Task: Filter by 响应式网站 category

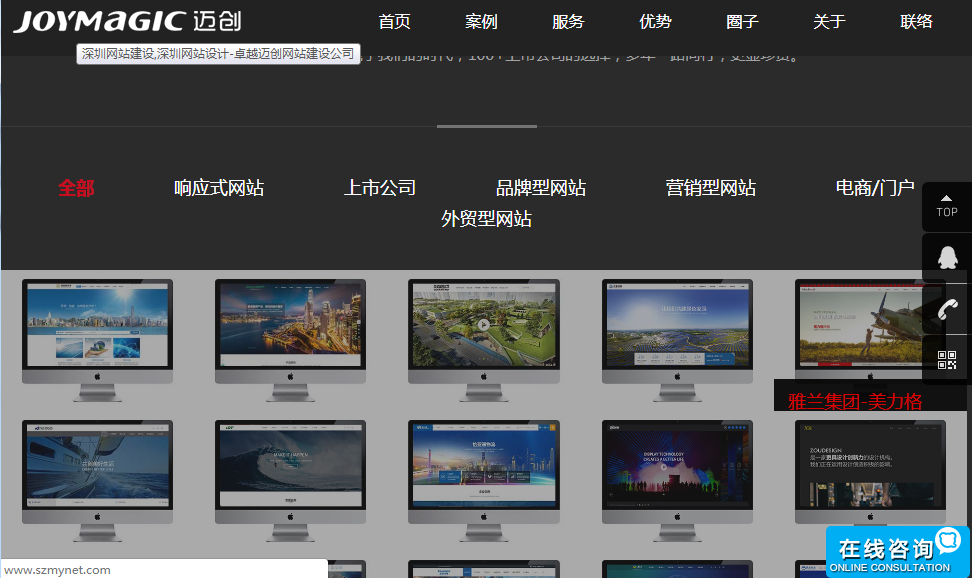Action: click(219, 188)
